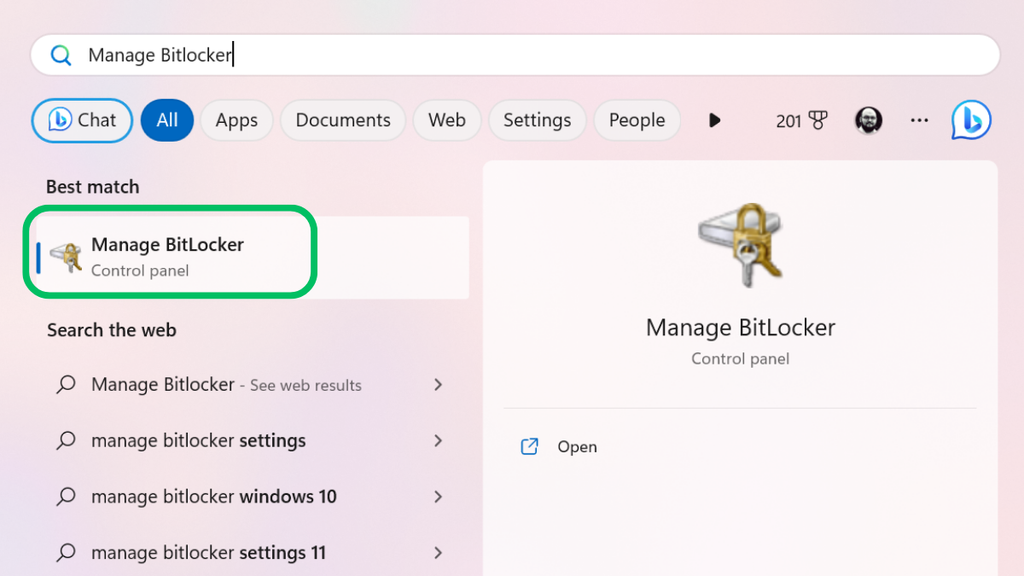Viewport: 1024px width, 576px height.
Task: Switch to the Documents filter tab
Action: [343, 120]
